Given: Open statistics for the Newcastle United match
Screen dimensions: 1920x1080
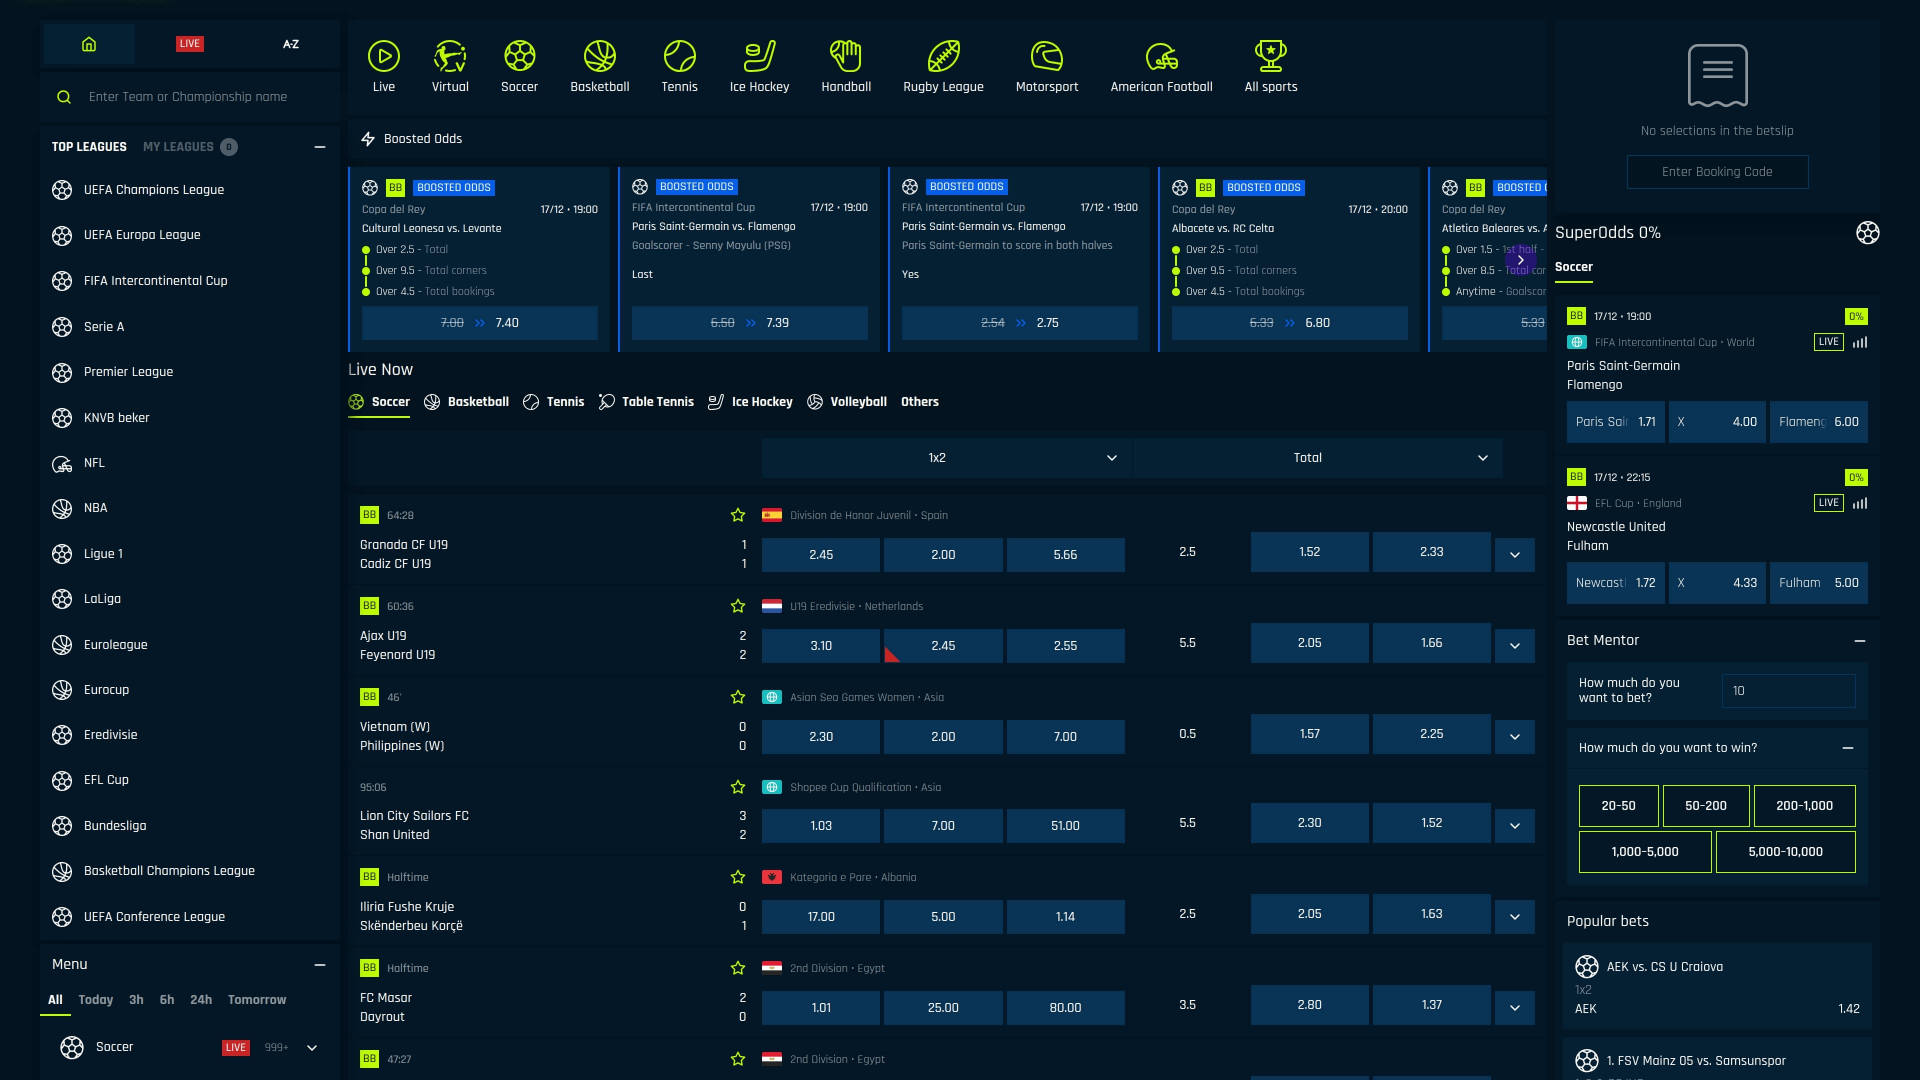Looking at the screenshot, I should coord(1860,503).
